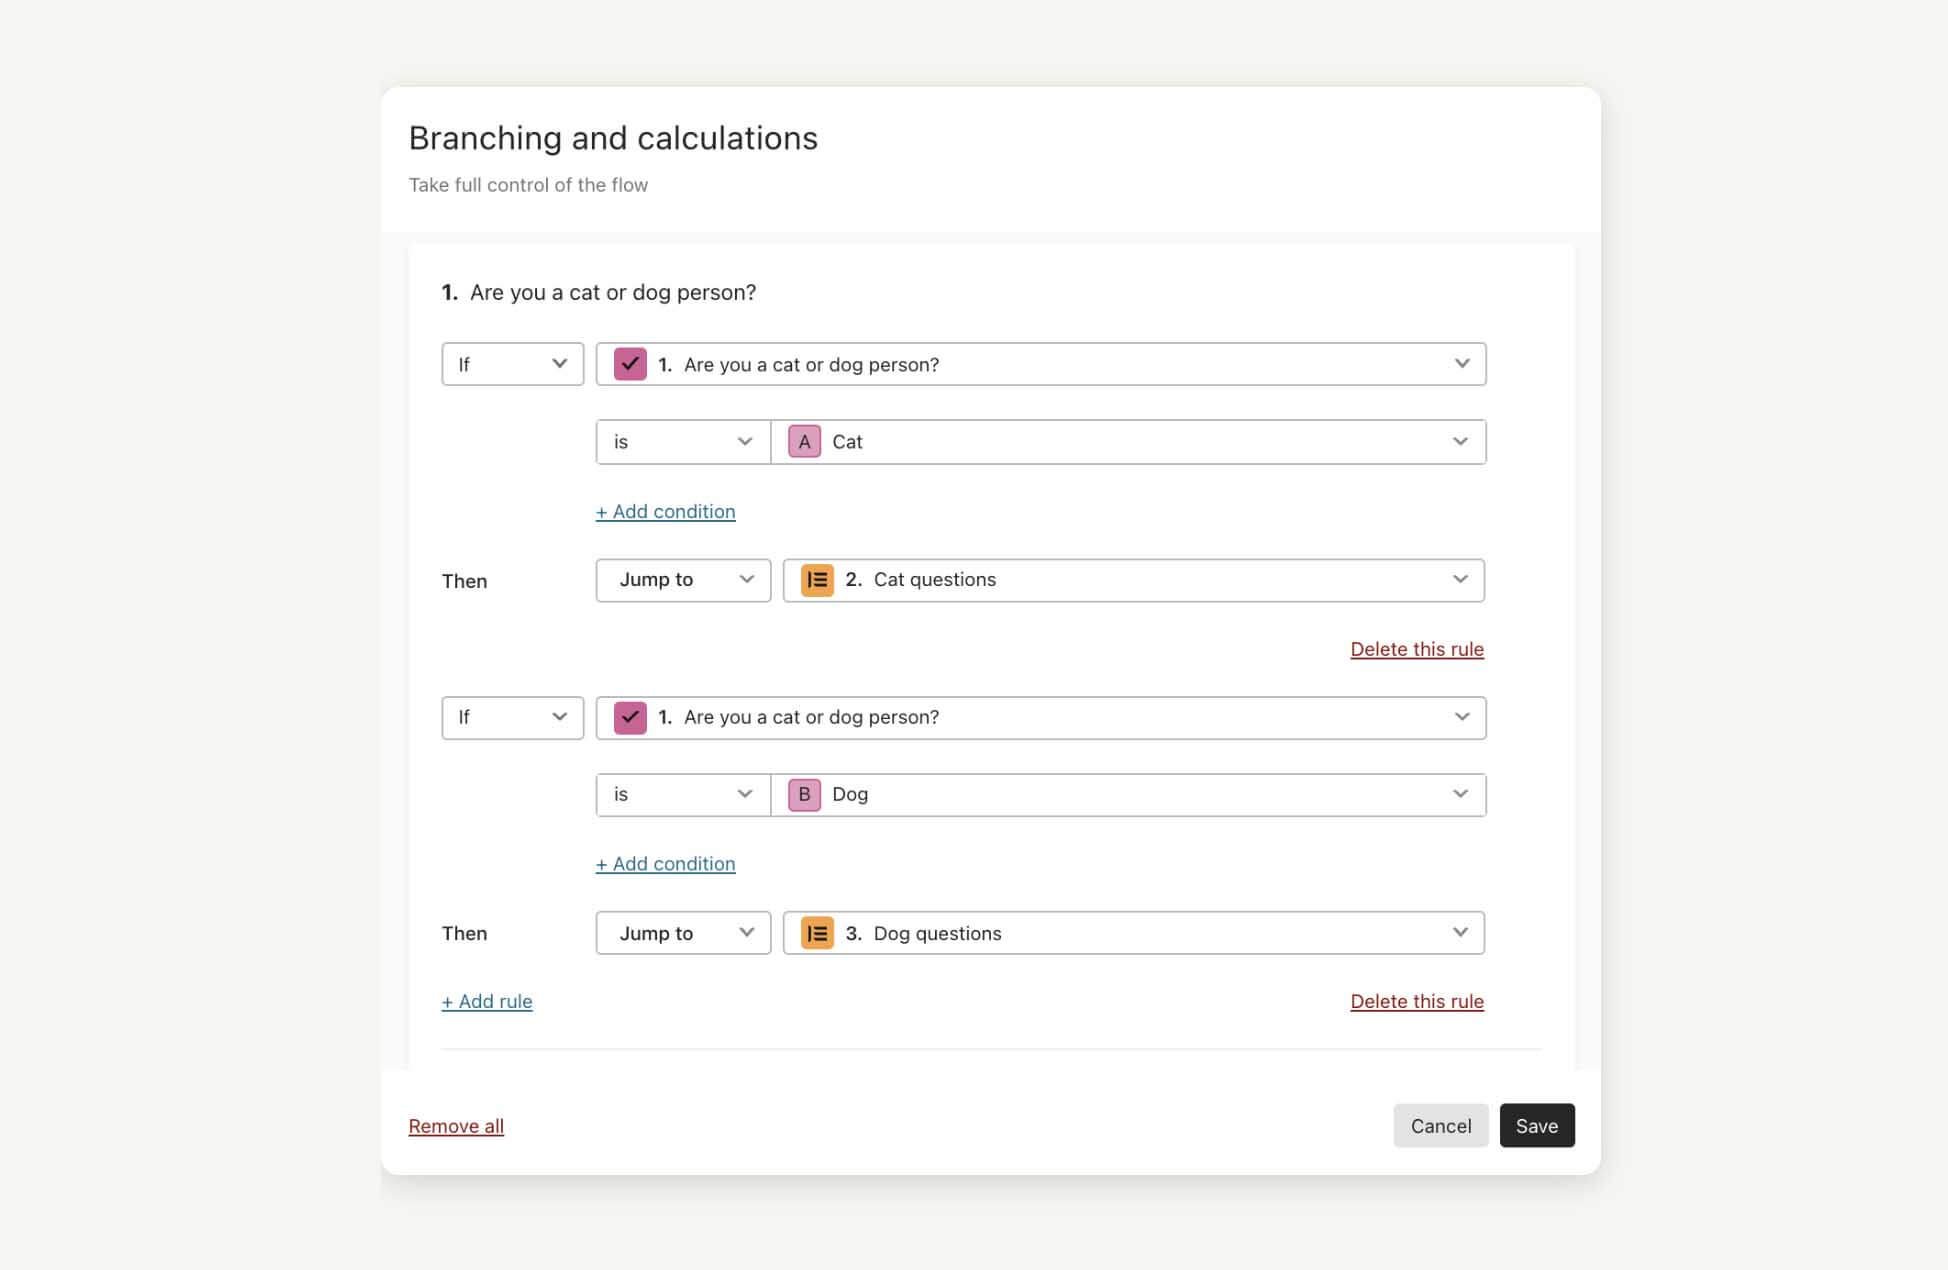Screen dimensions: 1948x1270
Task: Open the first rule's 'If' dropdown
Action: coord(512,364)
